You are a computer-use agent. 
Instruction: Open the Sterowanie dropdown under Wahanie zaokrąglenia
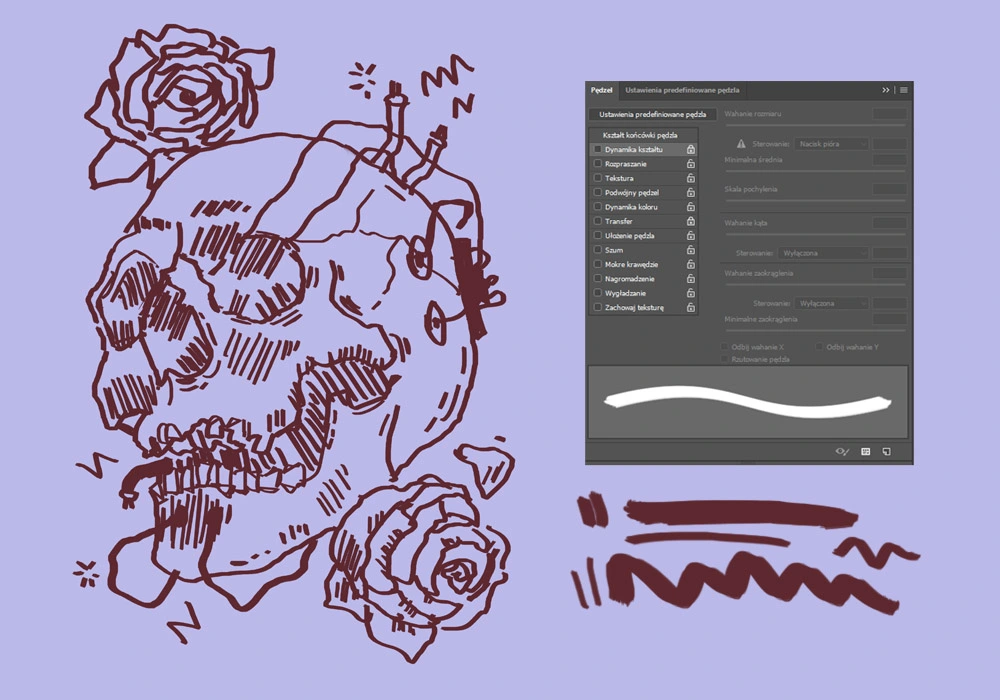(x=831, y=303)
